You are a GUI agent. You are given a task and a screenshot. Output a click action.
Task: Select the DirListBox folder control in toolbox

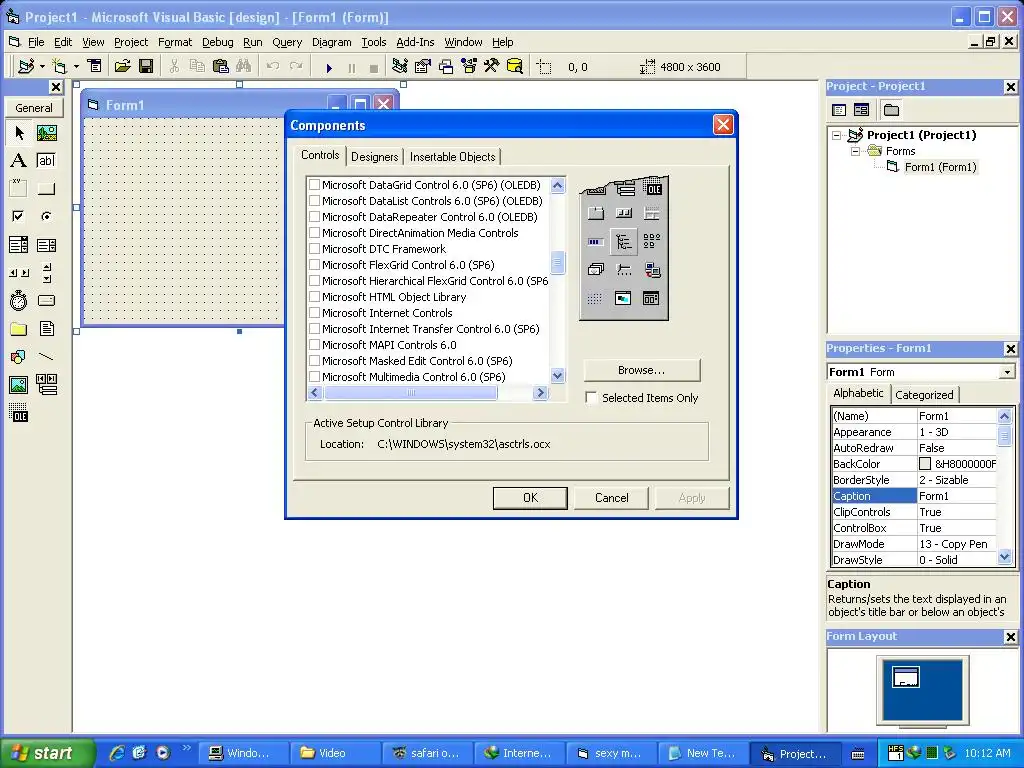pyautogui.click(x=19, y=328)
